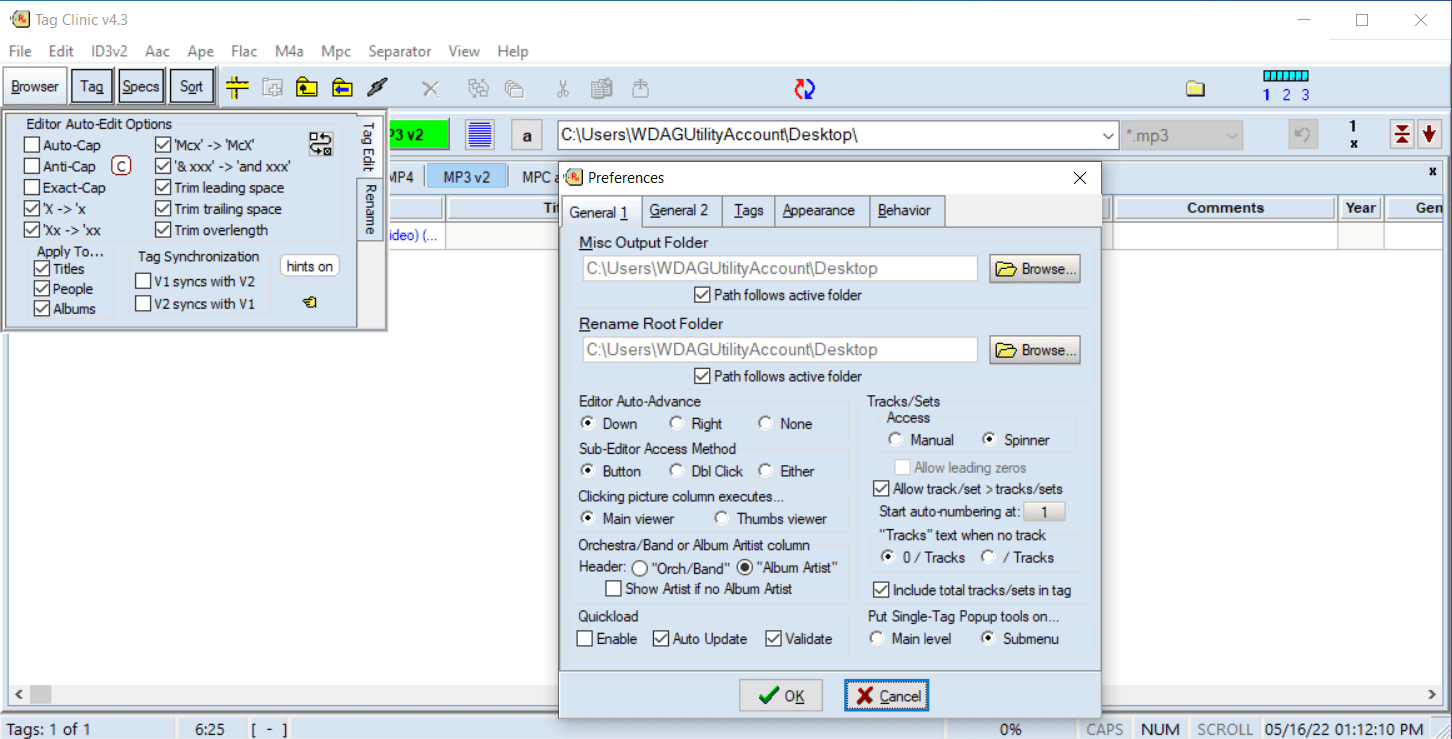Click the 'a' lowercase button beside path

click(527, 134)
